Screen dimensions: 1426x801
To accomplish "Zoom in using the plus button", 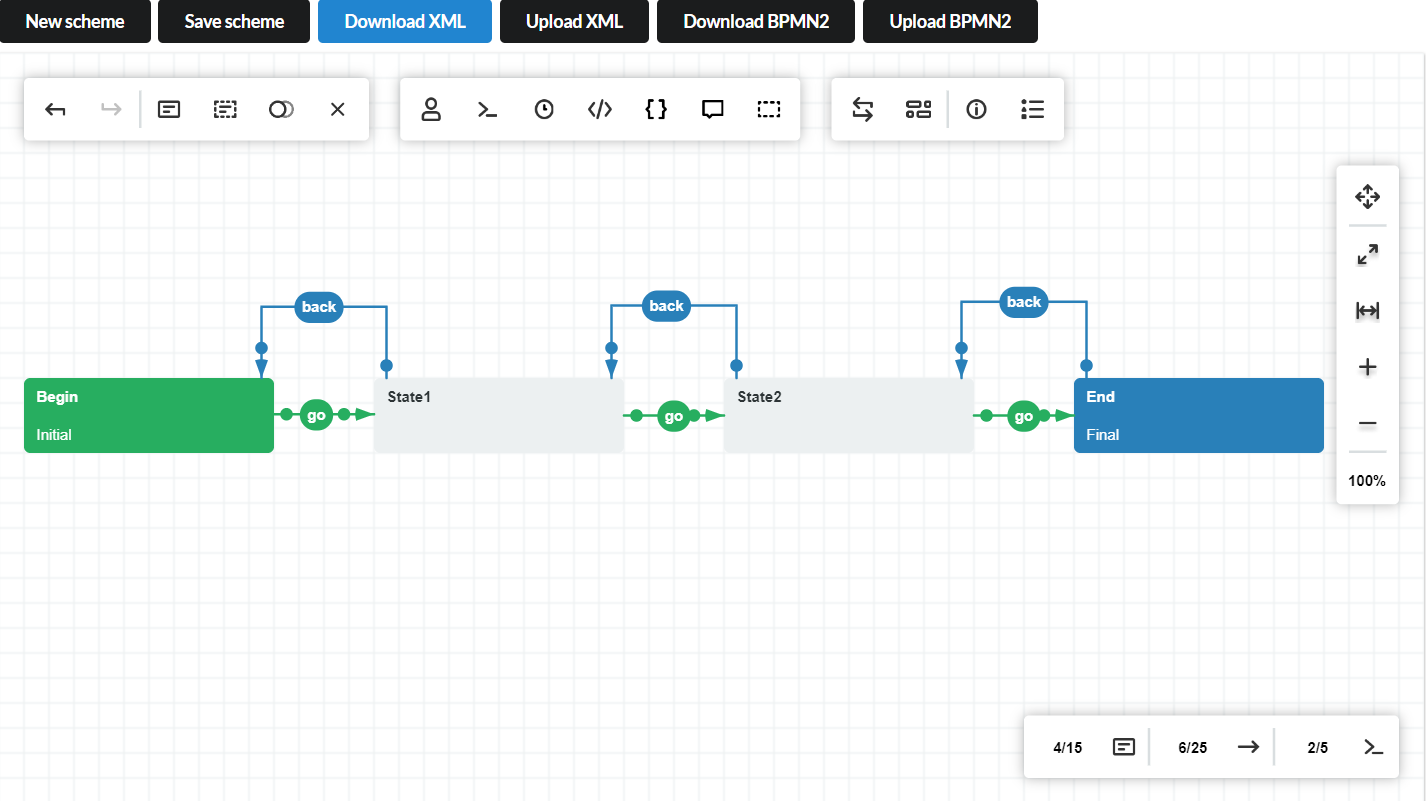I will point(1367,368).
